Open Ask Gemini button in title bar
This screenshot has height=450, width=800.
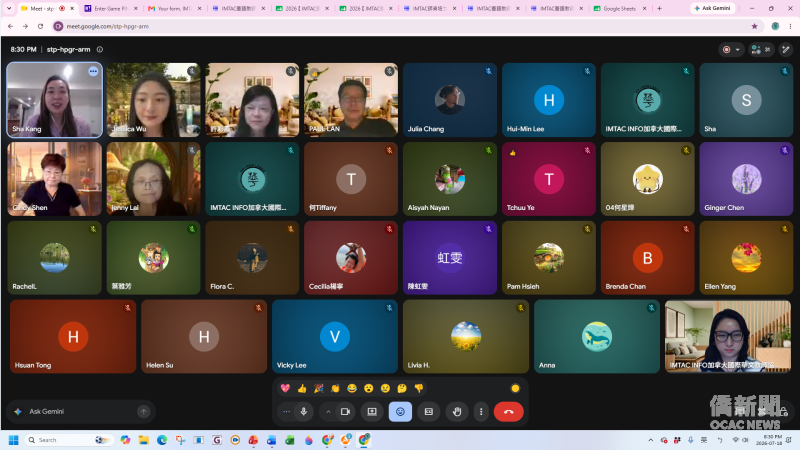pos(712,8)
